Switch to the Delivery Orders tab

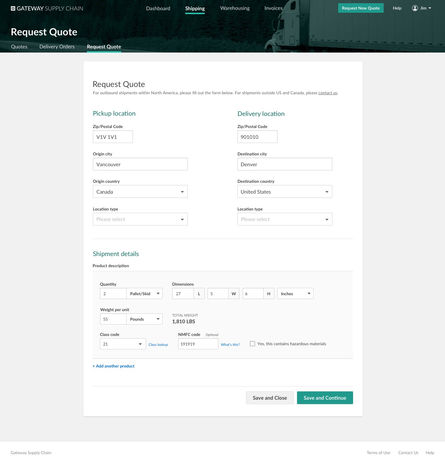[x=57, y=47]
